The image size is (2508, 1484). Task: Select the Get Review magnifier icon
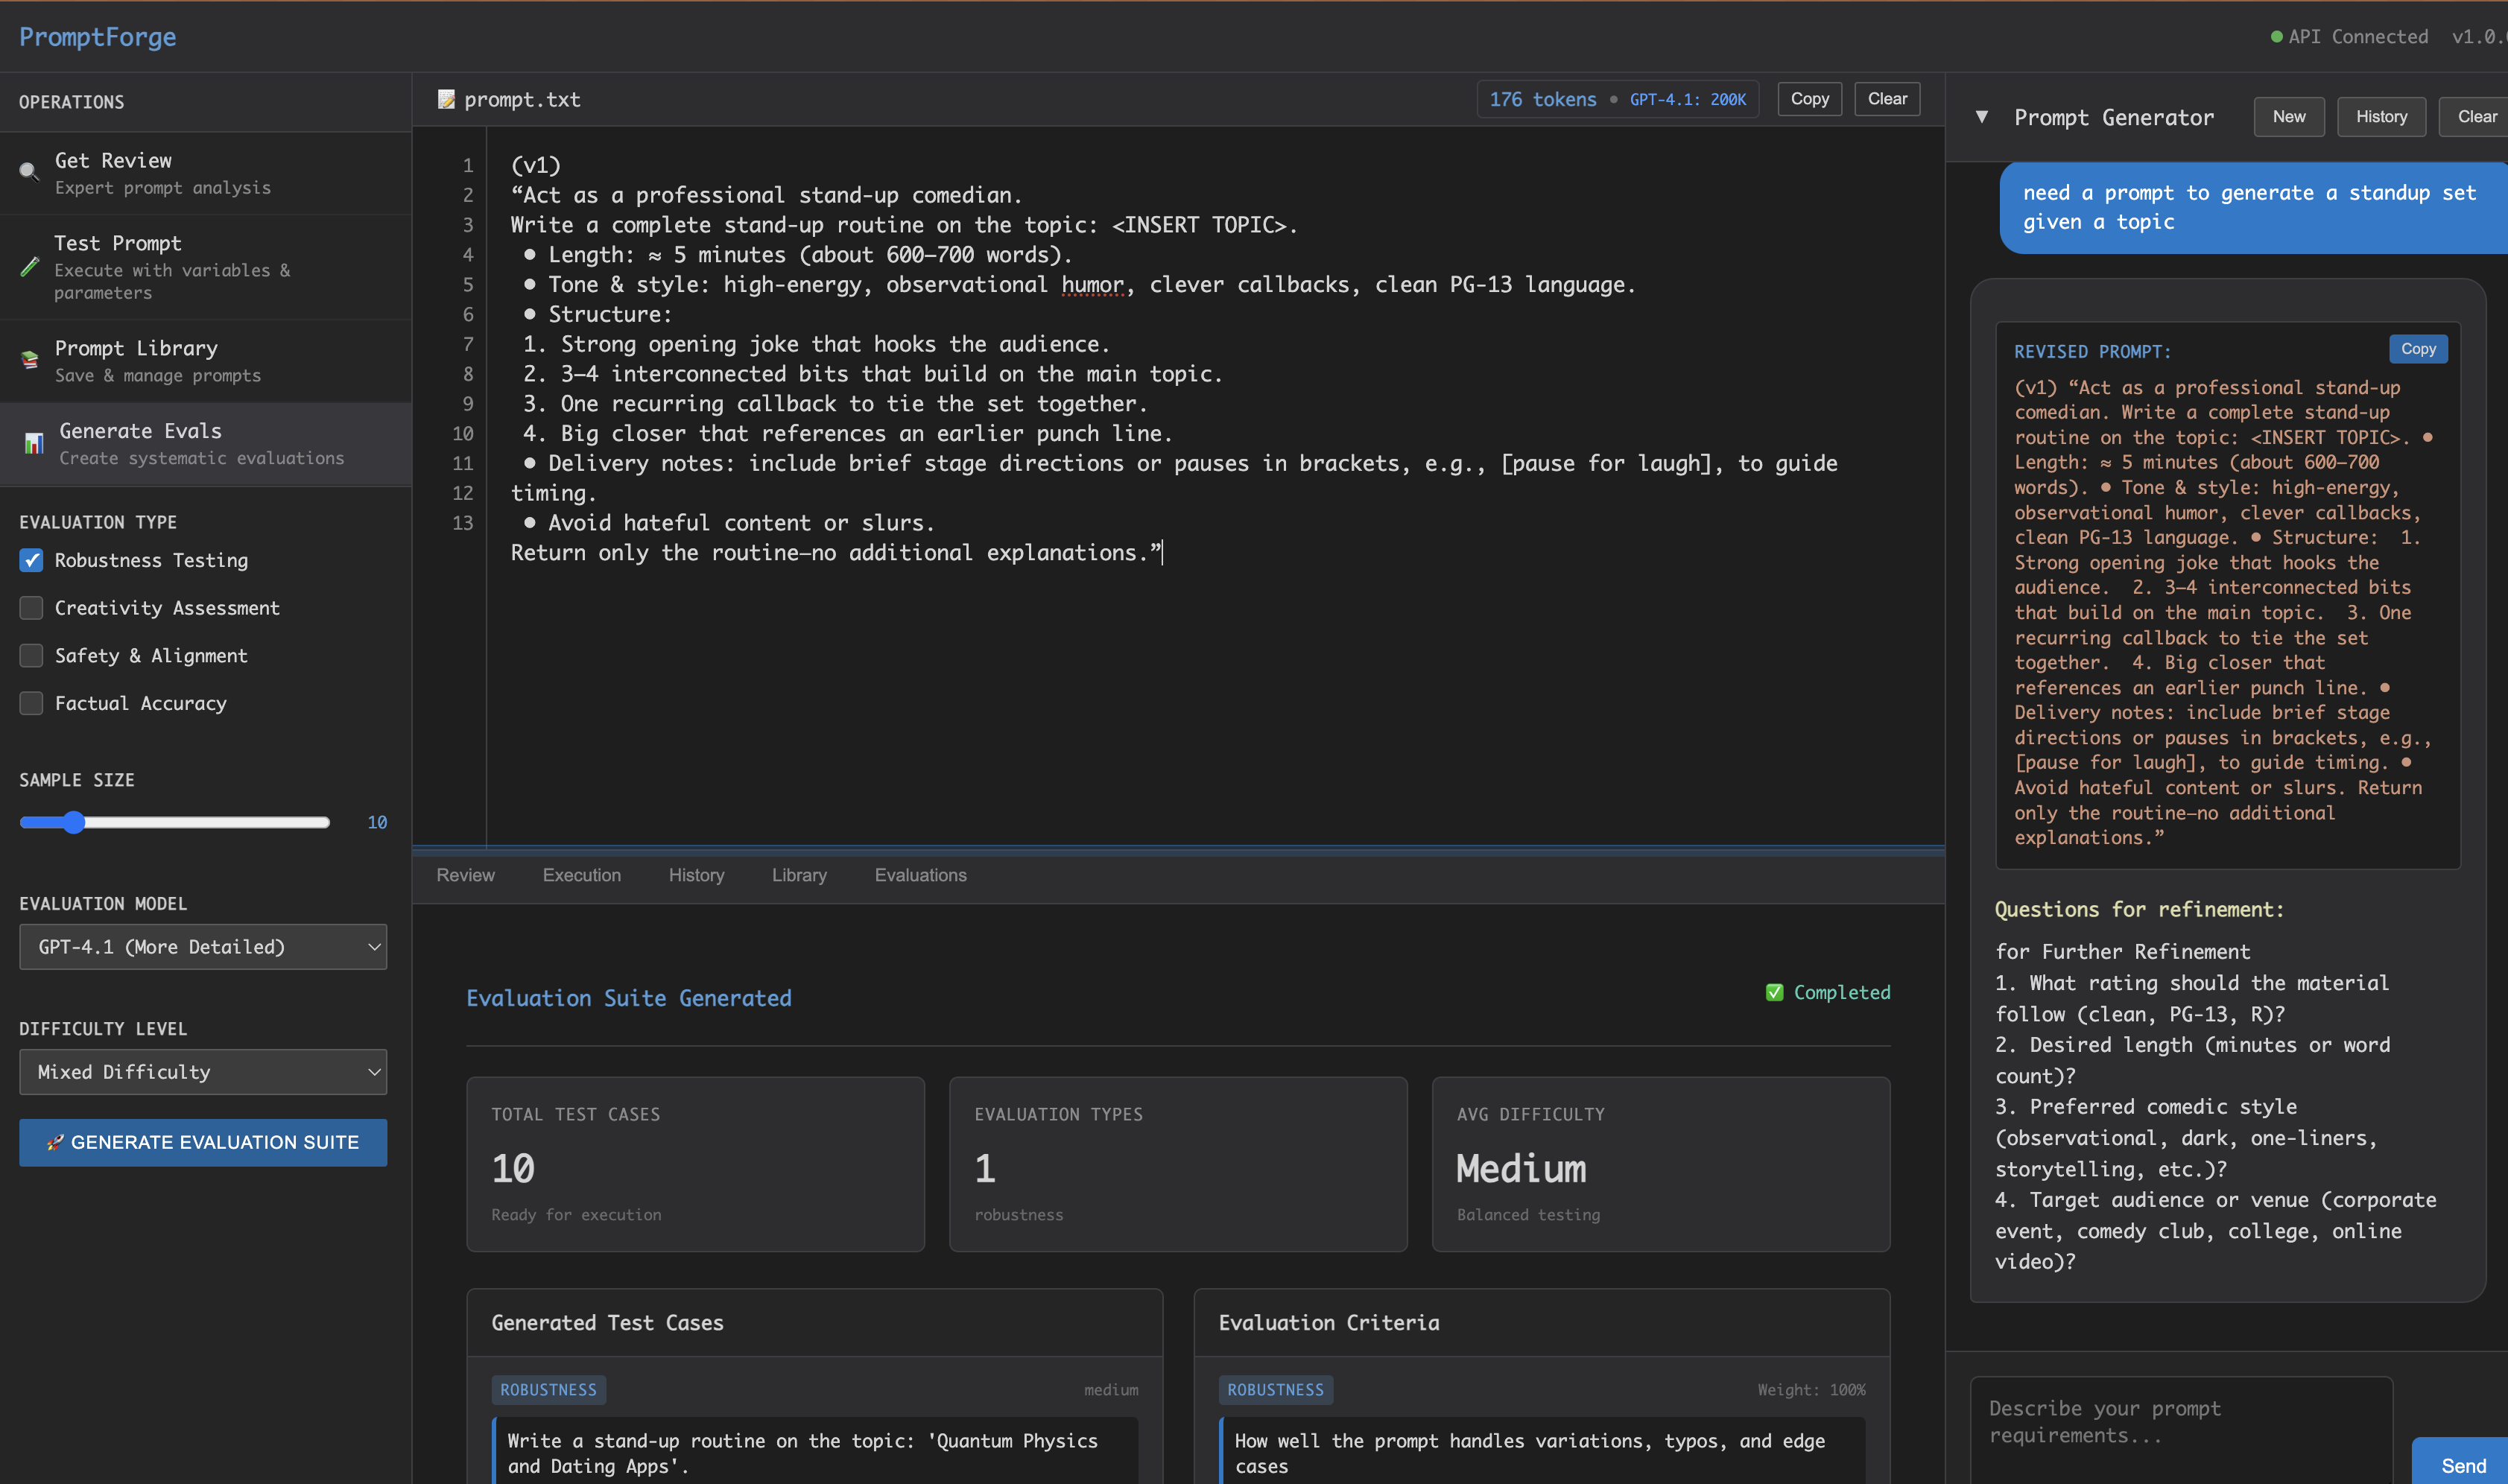(x=28, y=171)
